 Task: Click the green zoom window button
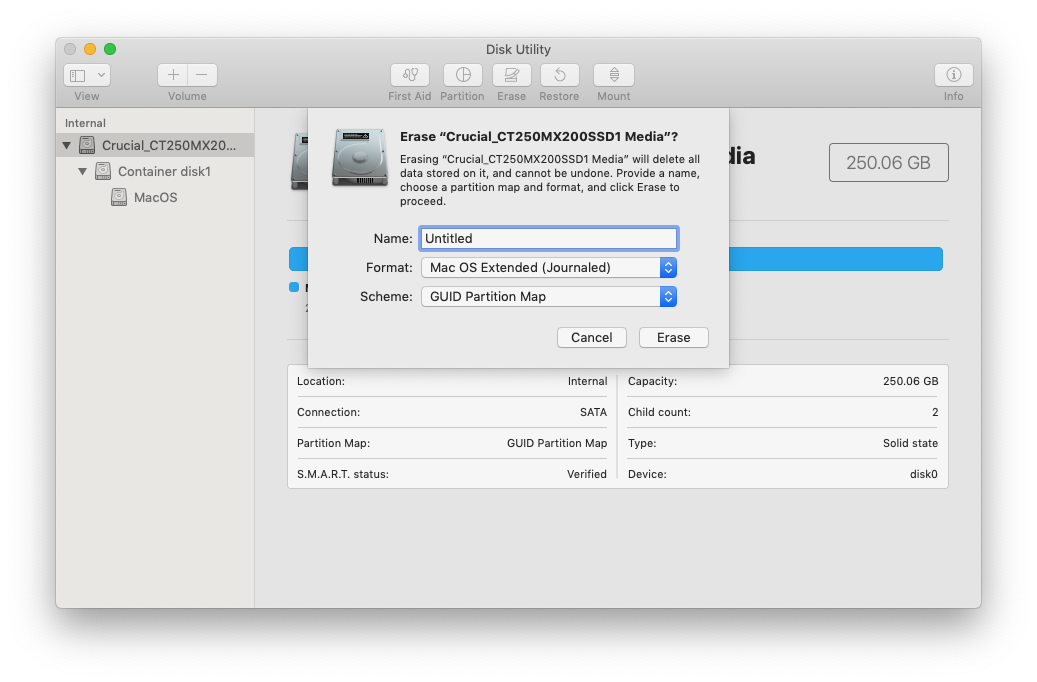pyautogui.click(x=110, y=49)
